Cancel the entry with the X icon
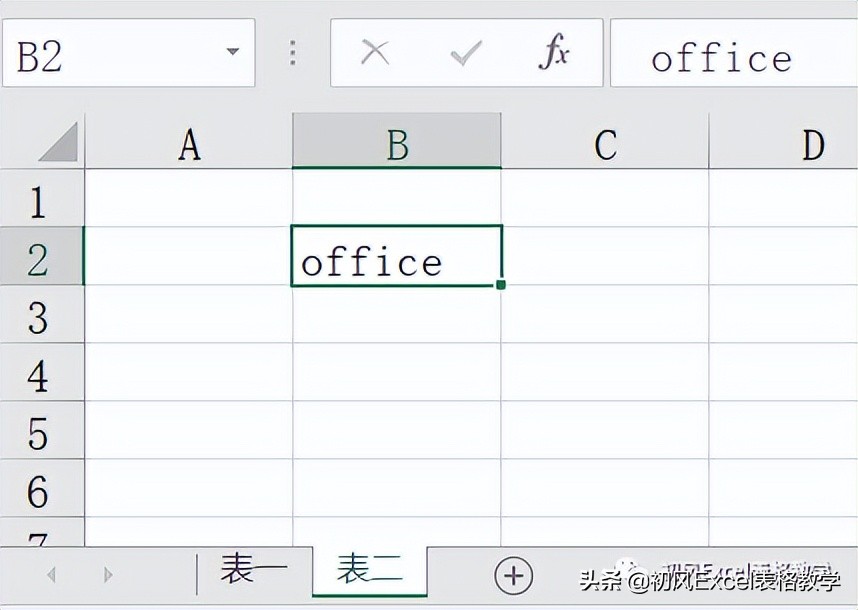This screenshot has width=858, height=610. (x=375, y=53)
